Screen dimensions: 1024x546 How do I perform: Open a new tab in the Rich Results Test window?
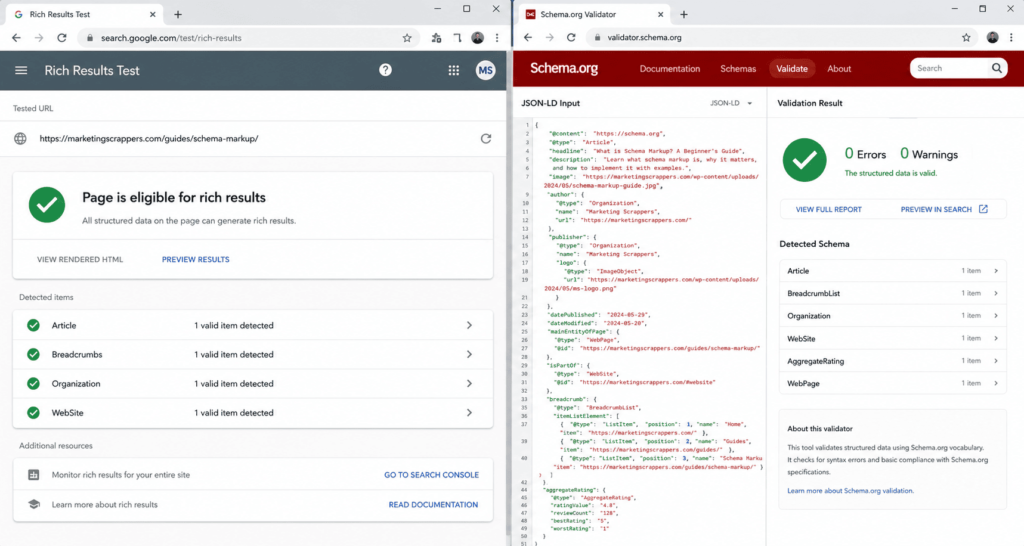[178, 14]
